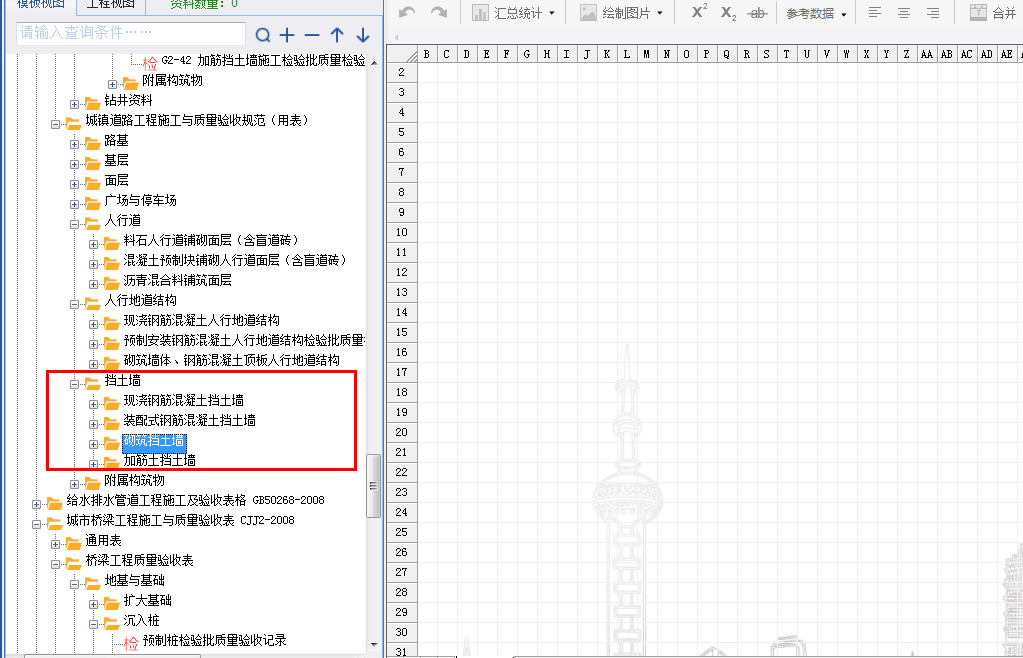Click the undo arrow icon
Viewport: 1023px width, 658px height.
click(x=407, y=13)
